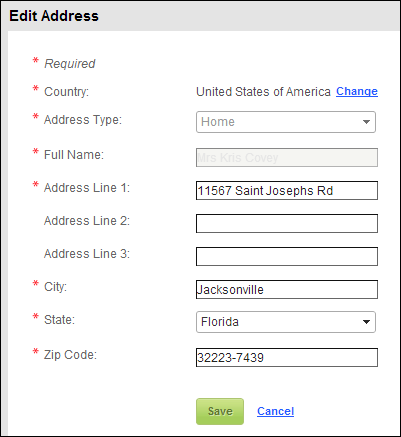Click into the empty Address Line 2 box
Screen dimensions: 401x437
coord(287,223)
